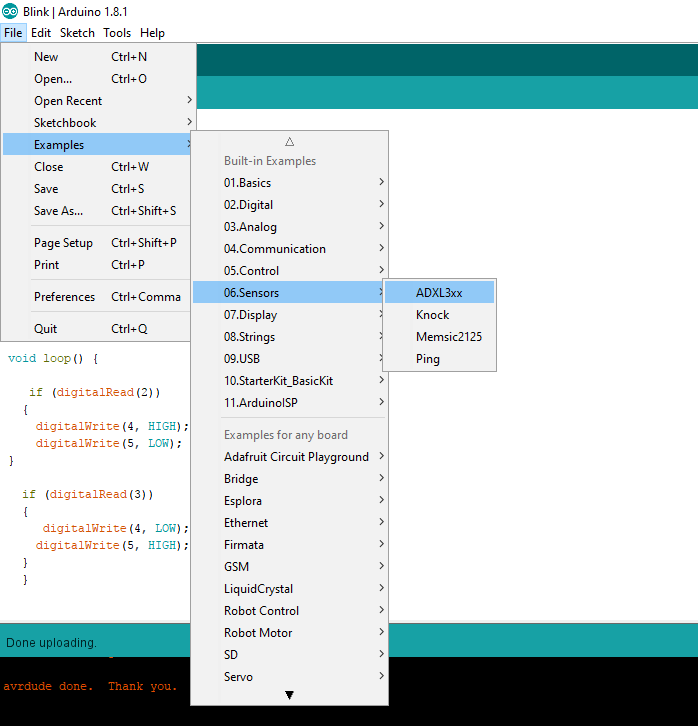The image size is (698, 726).
Task: Open the ADXL3xx sensor example
Action: pos(439,293)
